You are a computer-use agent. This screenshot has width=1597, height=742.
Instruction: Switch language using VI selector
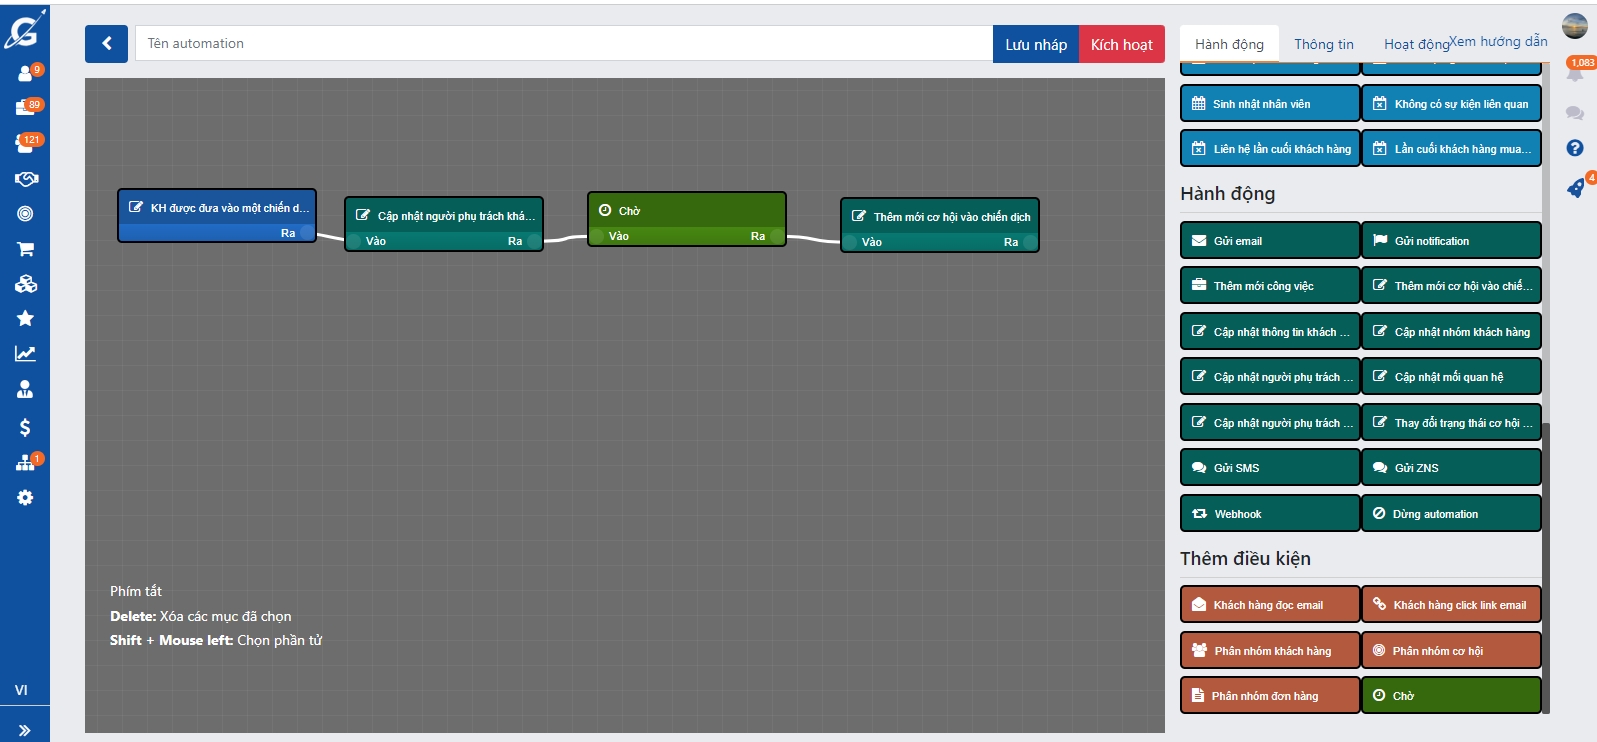pyautogui.click(x=21, y=690)
